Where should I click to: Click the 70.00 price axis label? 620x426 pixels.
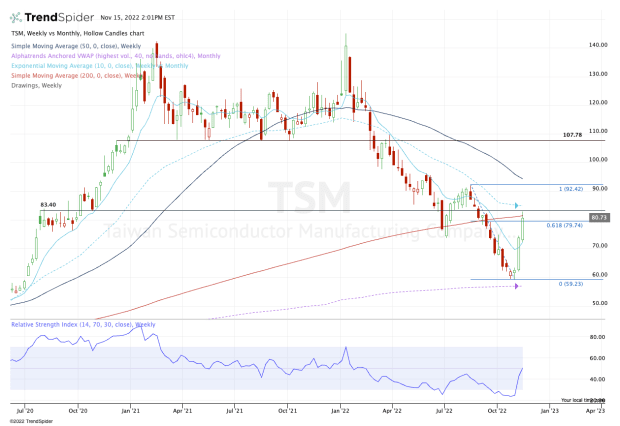[x=599, y=245]
